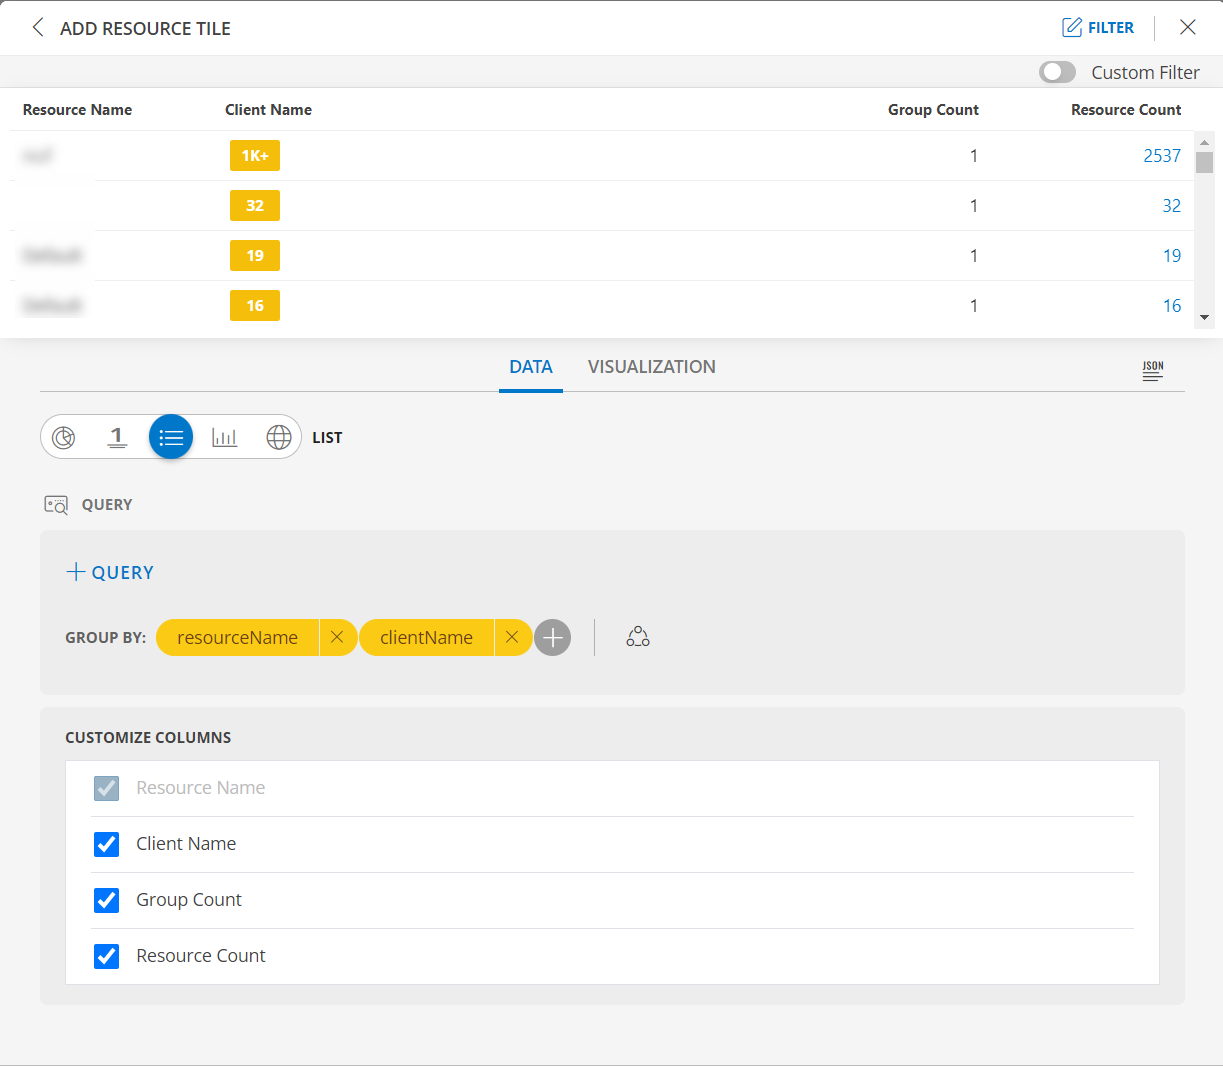
Task: Select the list visualization icon
Action: [170, 436]
